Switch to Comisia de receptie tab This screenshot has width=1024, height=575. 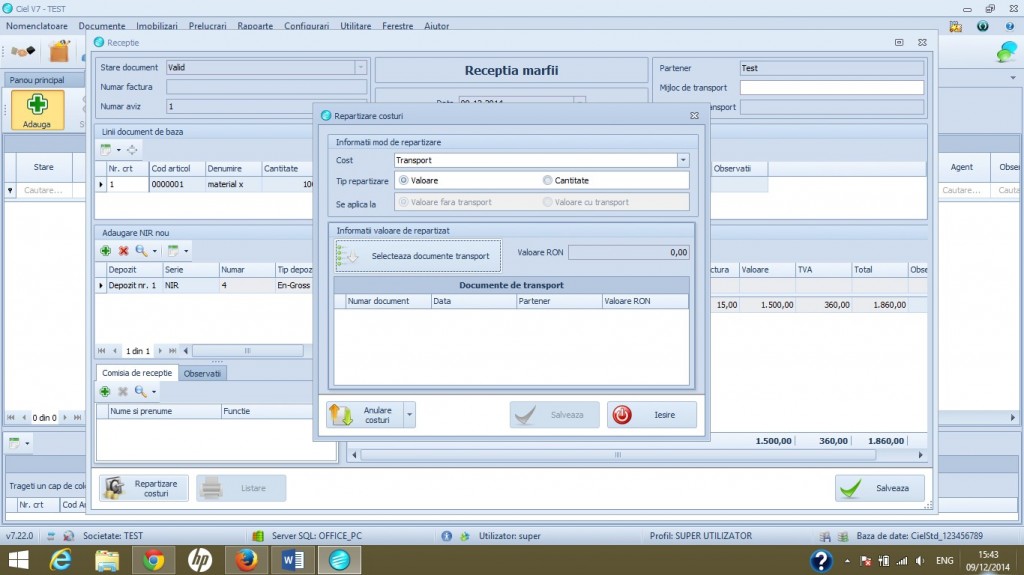point(137,373)
